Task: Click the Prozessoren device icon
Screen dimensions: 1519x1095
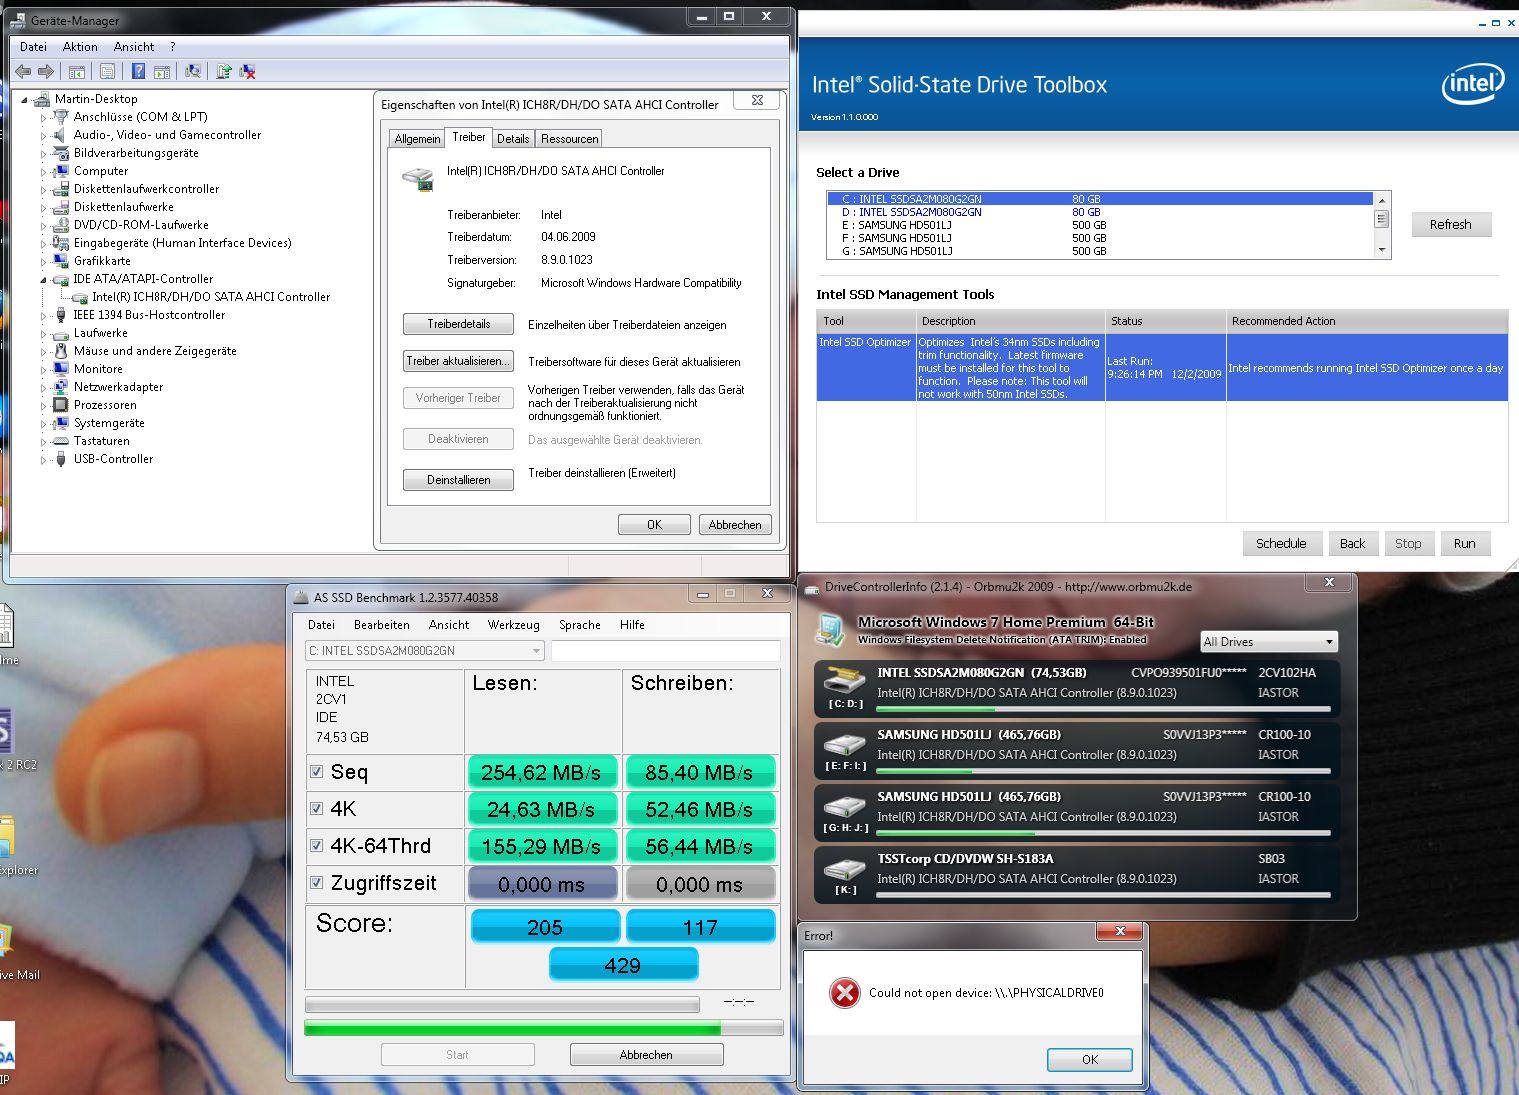Action: click(60, 405)
